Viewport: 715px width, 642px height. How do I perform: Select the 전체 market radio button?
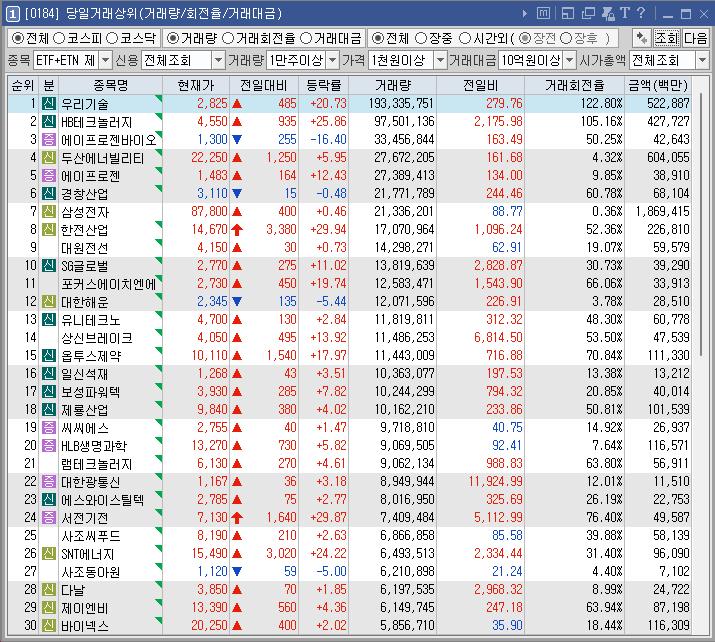17,38
